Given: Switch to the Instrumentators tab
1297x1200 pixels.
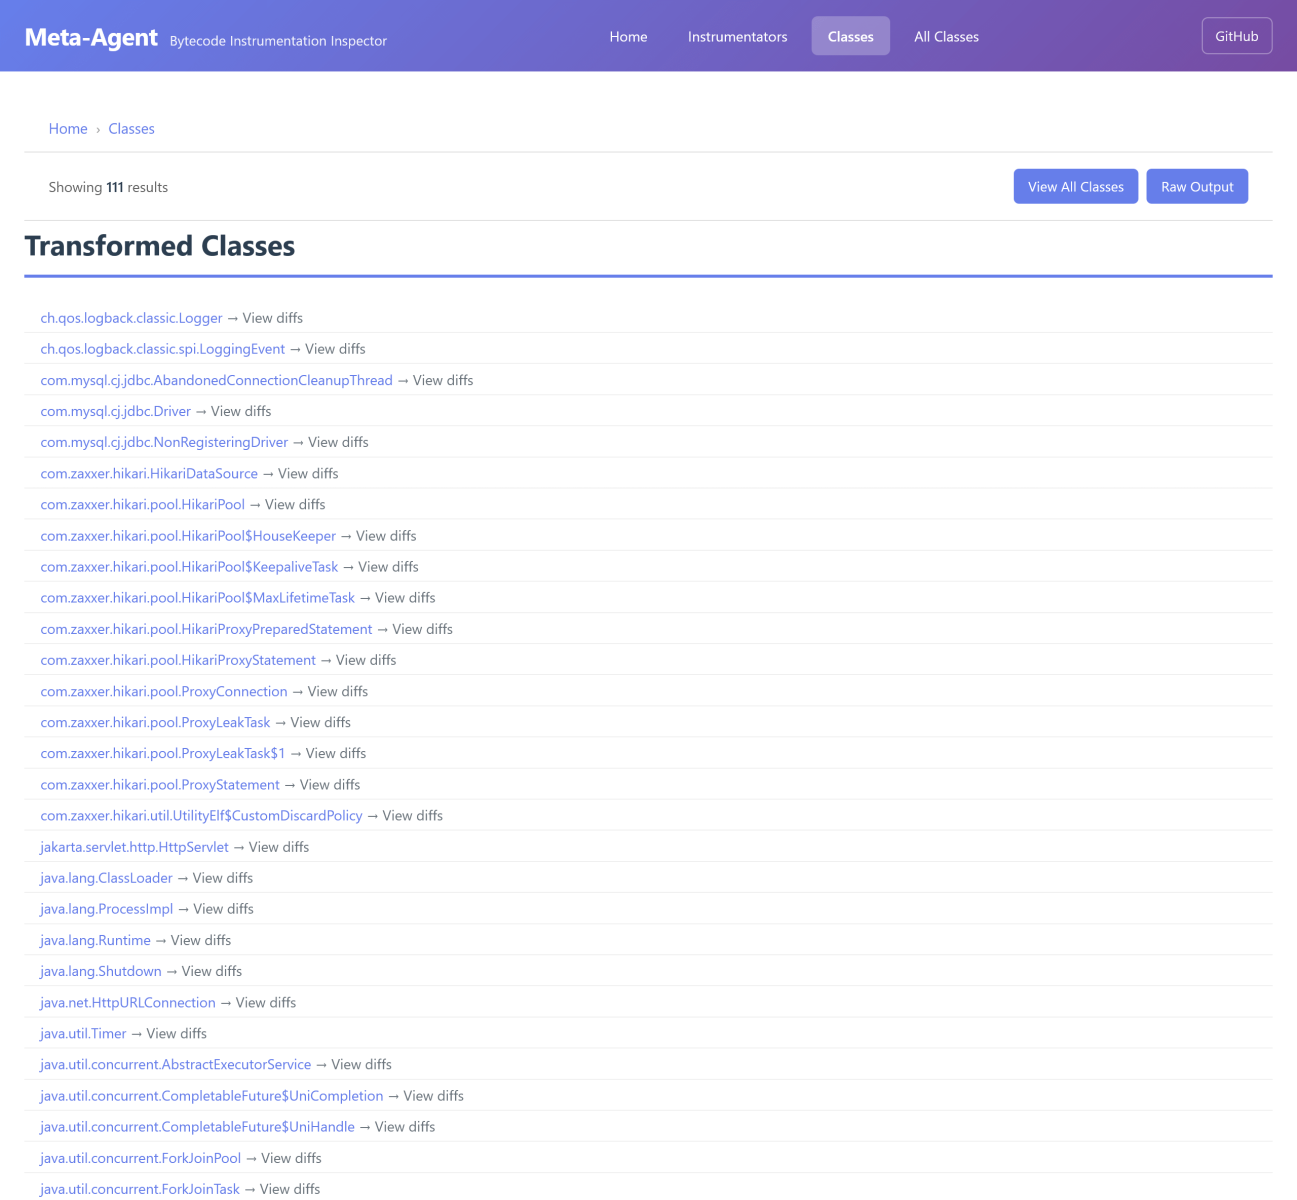Looking at the screenshot, I should point(737,37).
